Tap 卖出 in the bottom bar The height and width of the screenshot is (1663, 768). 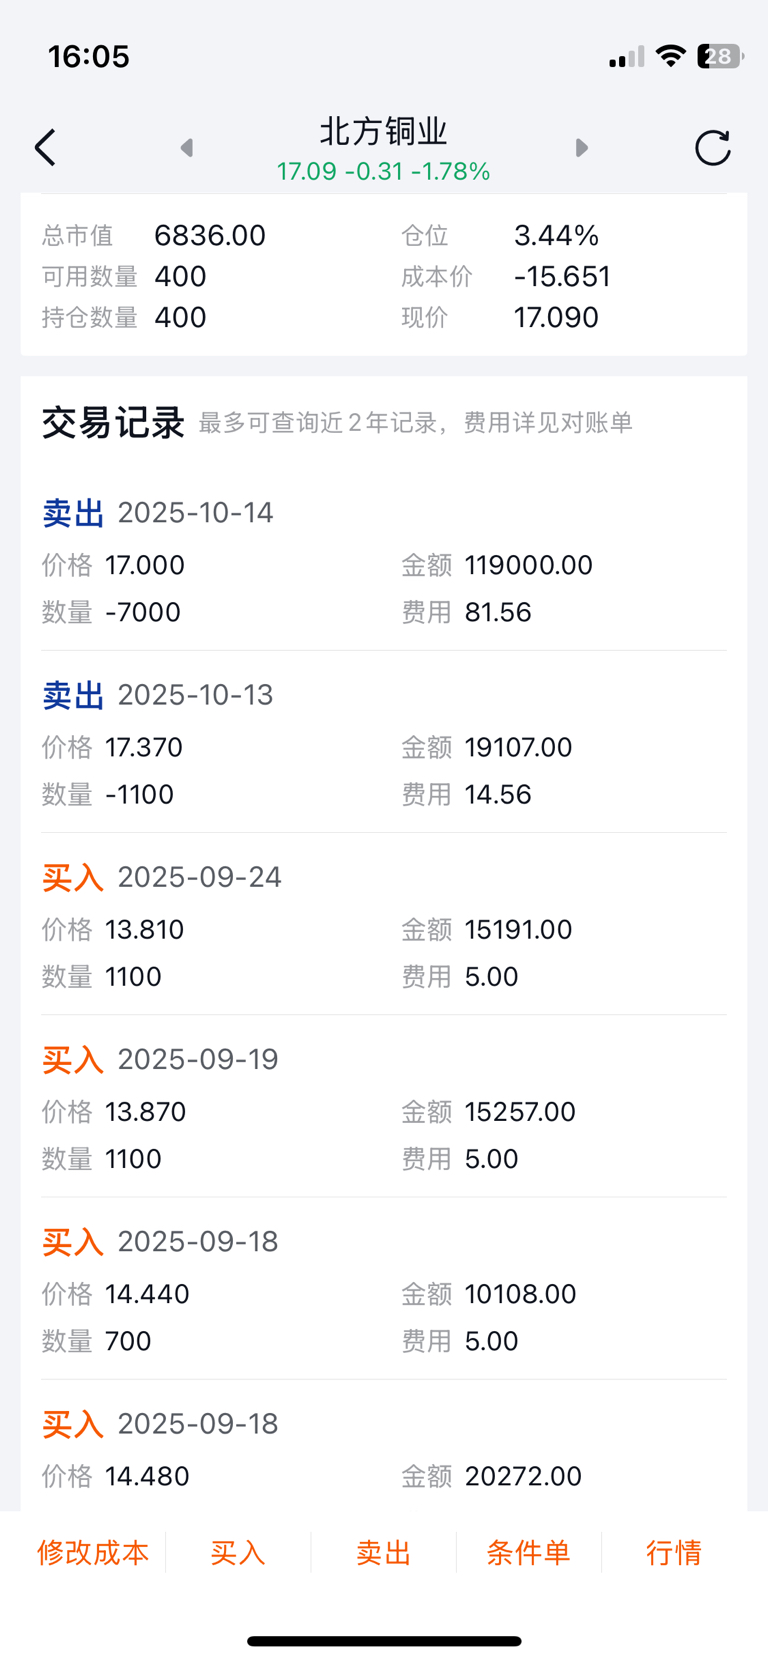pos(383,1552)
